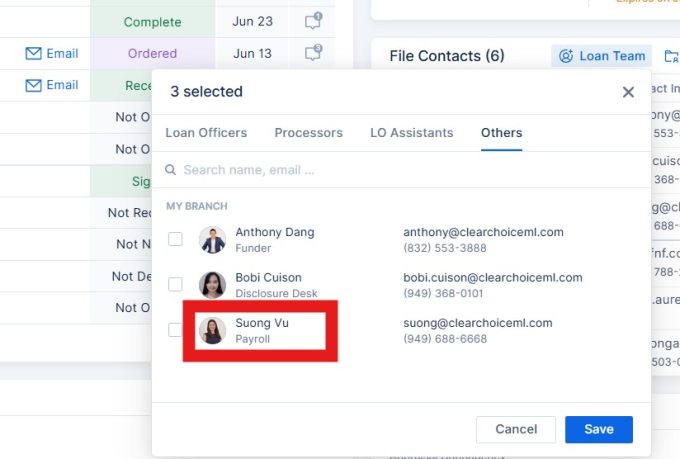The width and height of the screenshot is (680, 459).
Task: Click the Loan Team person icon
Action: point(566,56)
